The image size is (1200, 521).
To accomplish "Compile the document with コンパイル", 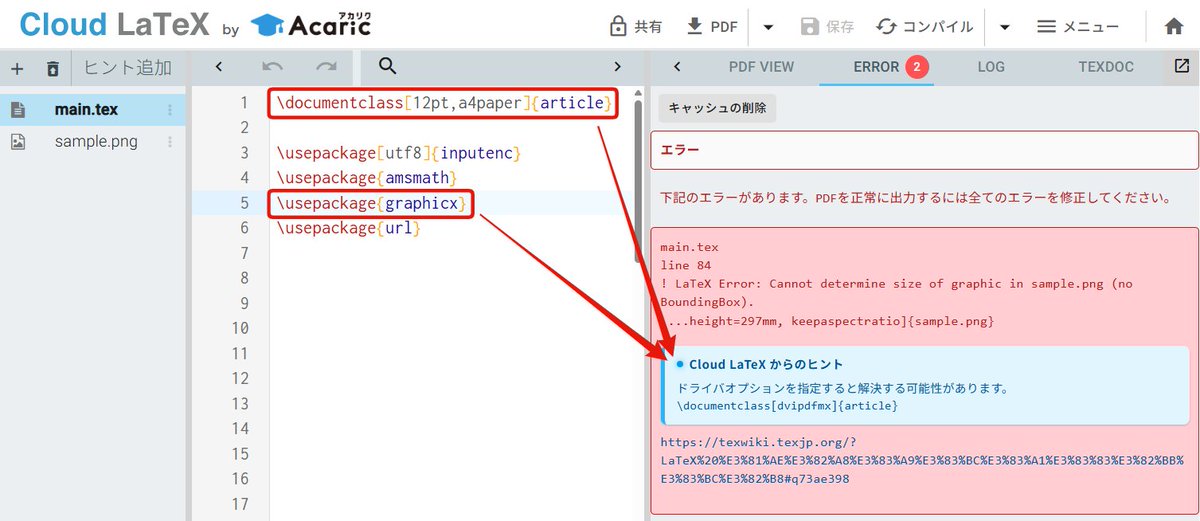I will click(x=925, y=26).
